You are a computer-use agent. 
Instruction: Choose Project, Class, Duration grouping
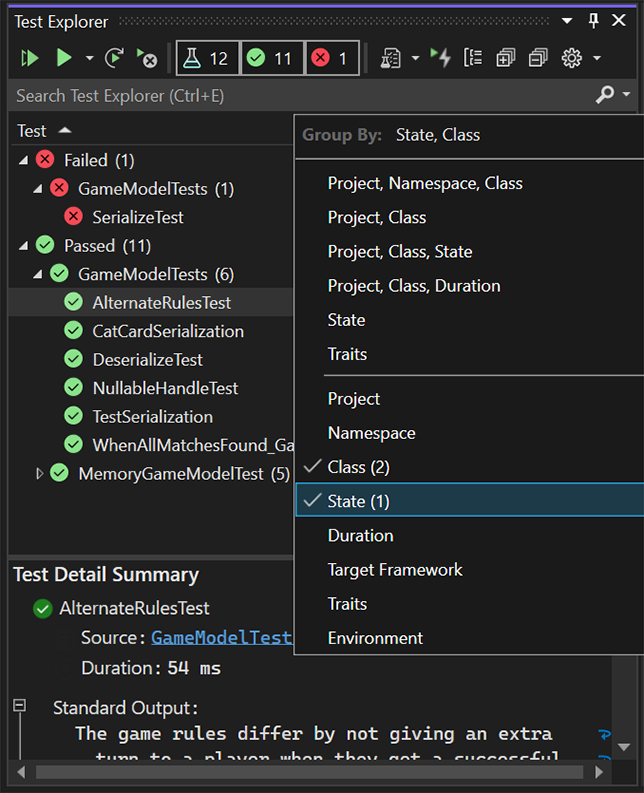tap(414, 286)
